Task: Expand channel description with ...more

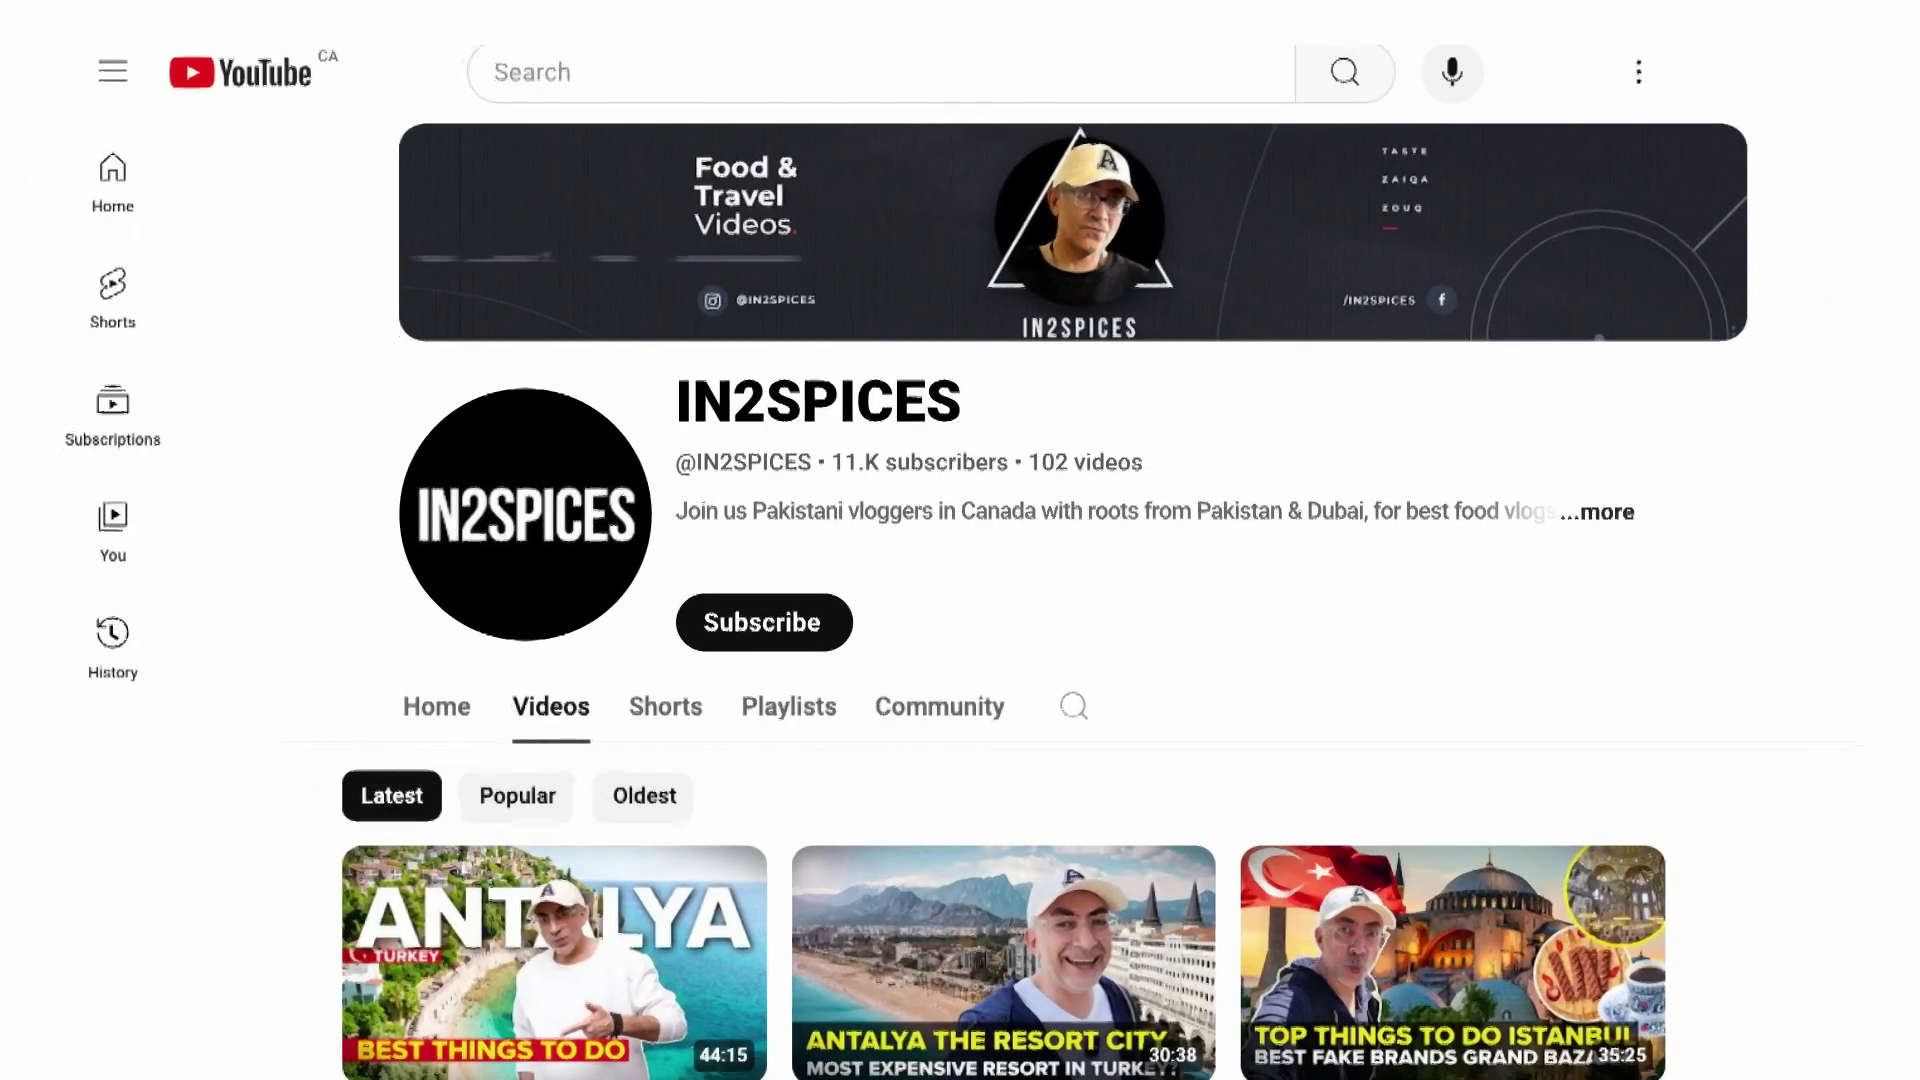Action: click(1597, 512)
